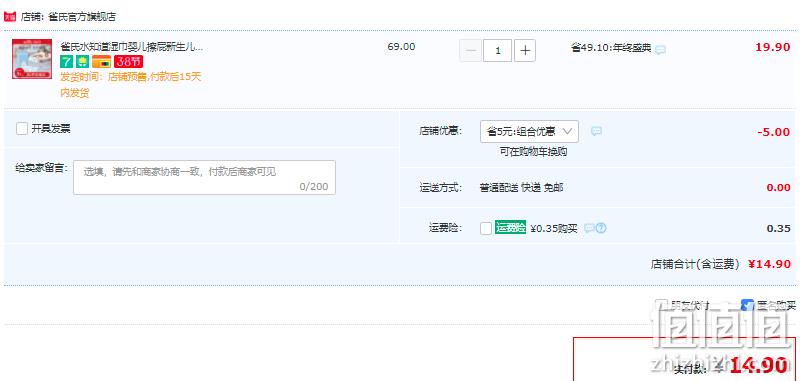Image resolution: width=800 pixels, height=381 pixels.
Task: Click the red item price 19.90
Action: [772, 47]
